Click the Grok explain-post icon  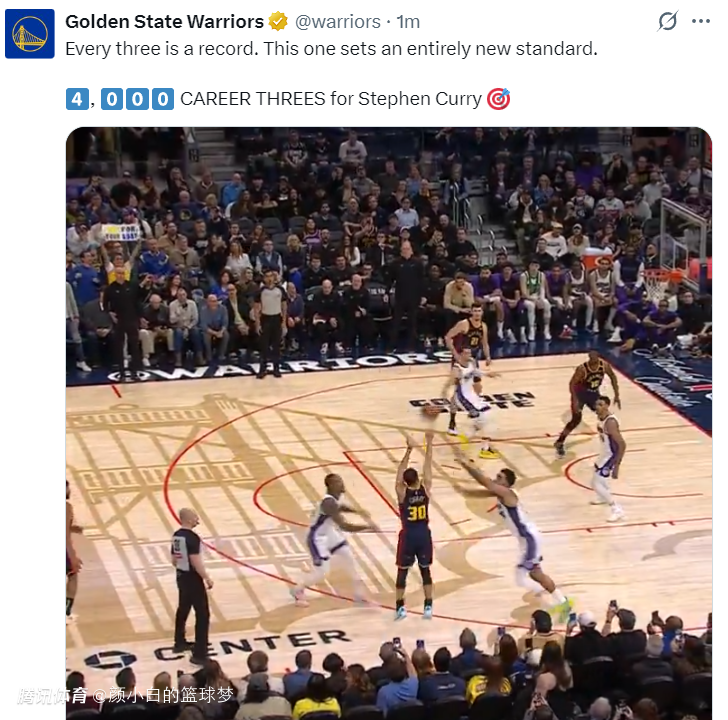coord(668,21)
